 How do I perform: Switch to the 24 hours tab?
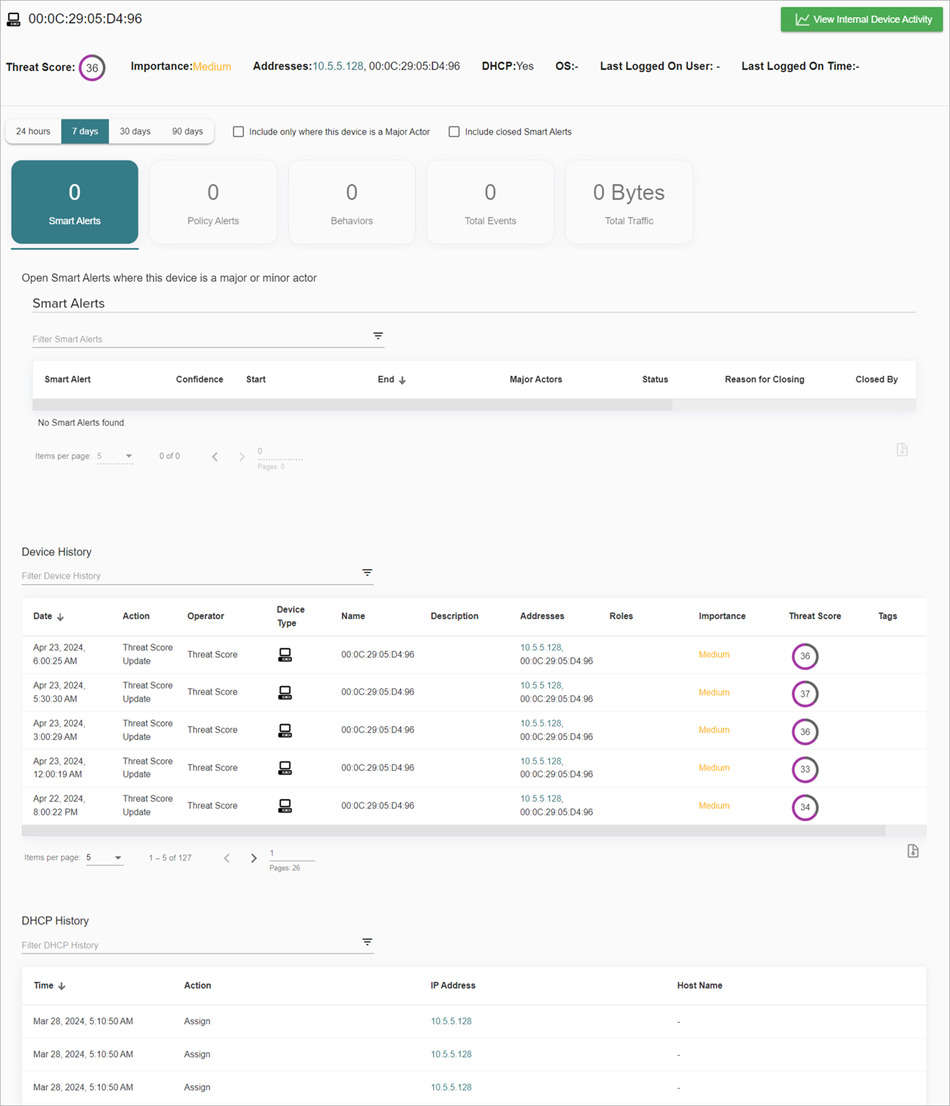click(32, 131)
